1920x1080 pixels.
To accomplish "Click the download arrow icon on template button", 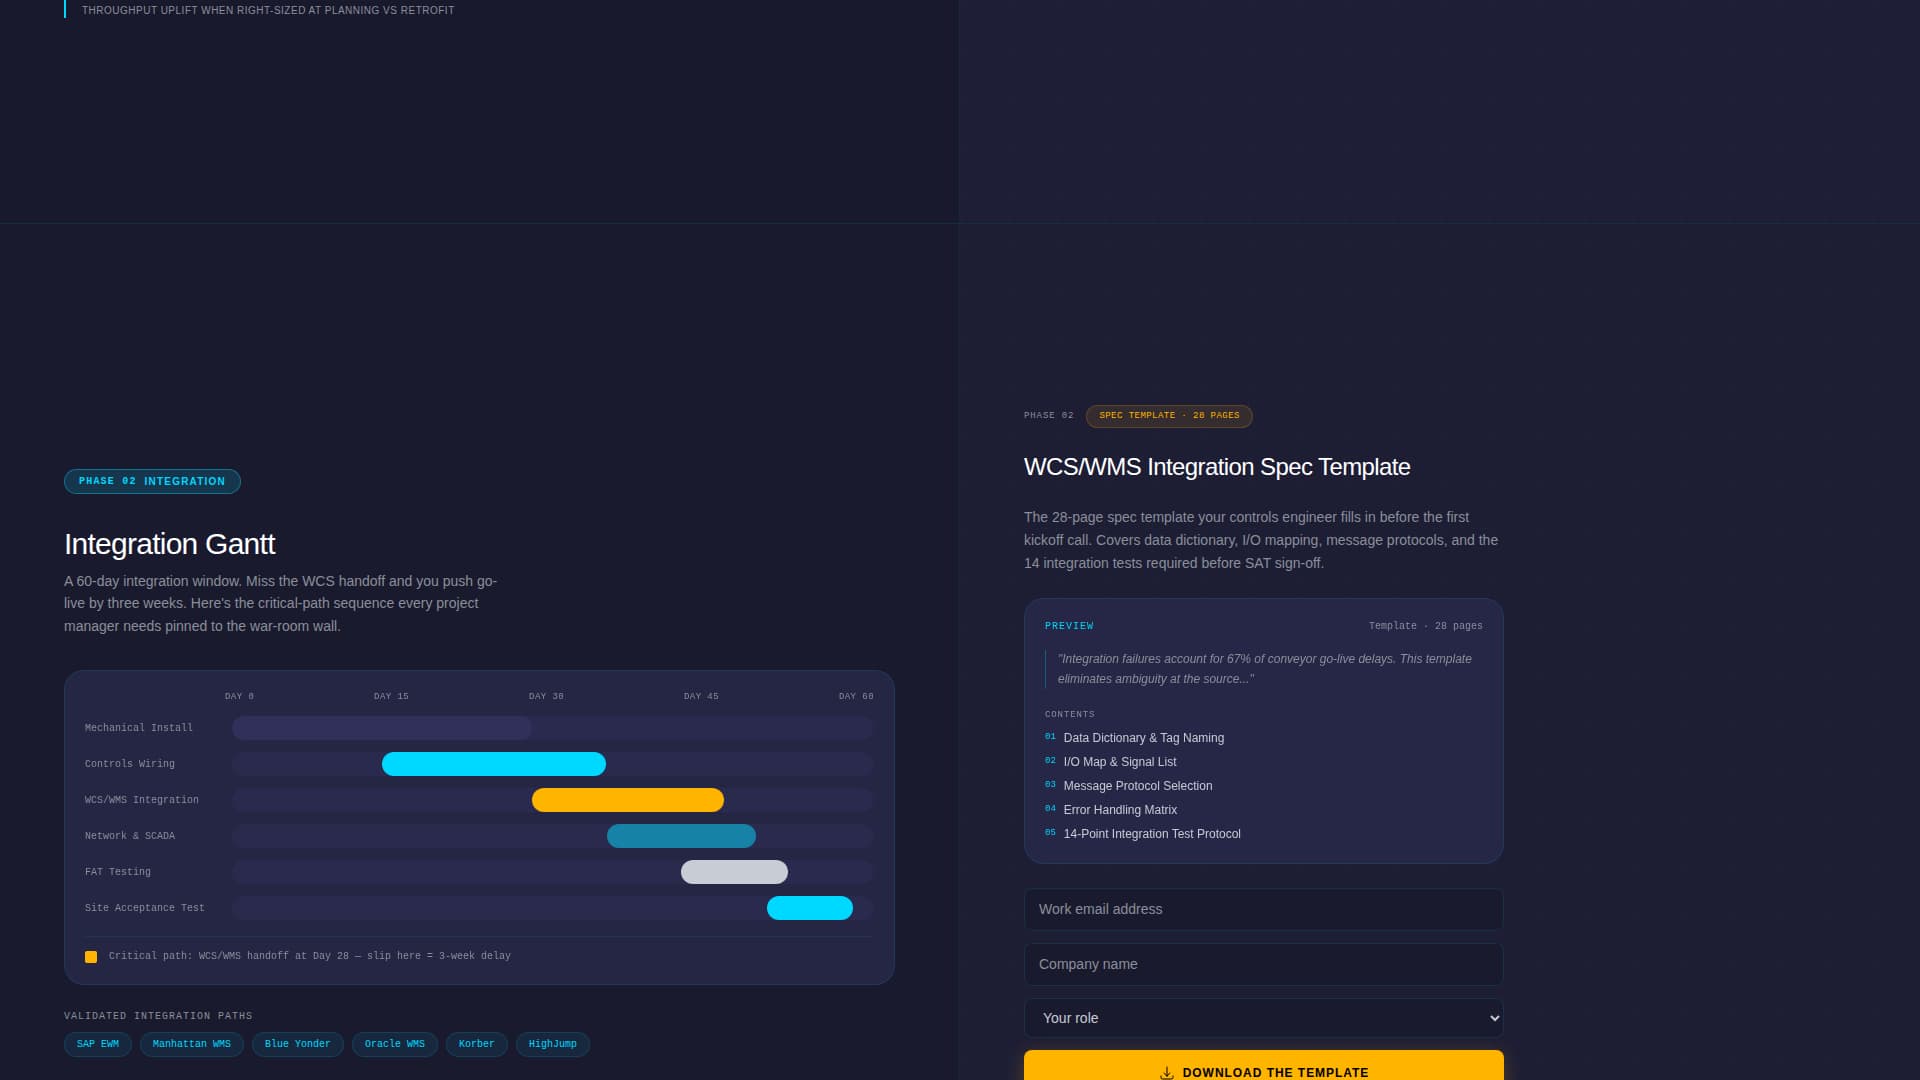I will (1165, 1071).
